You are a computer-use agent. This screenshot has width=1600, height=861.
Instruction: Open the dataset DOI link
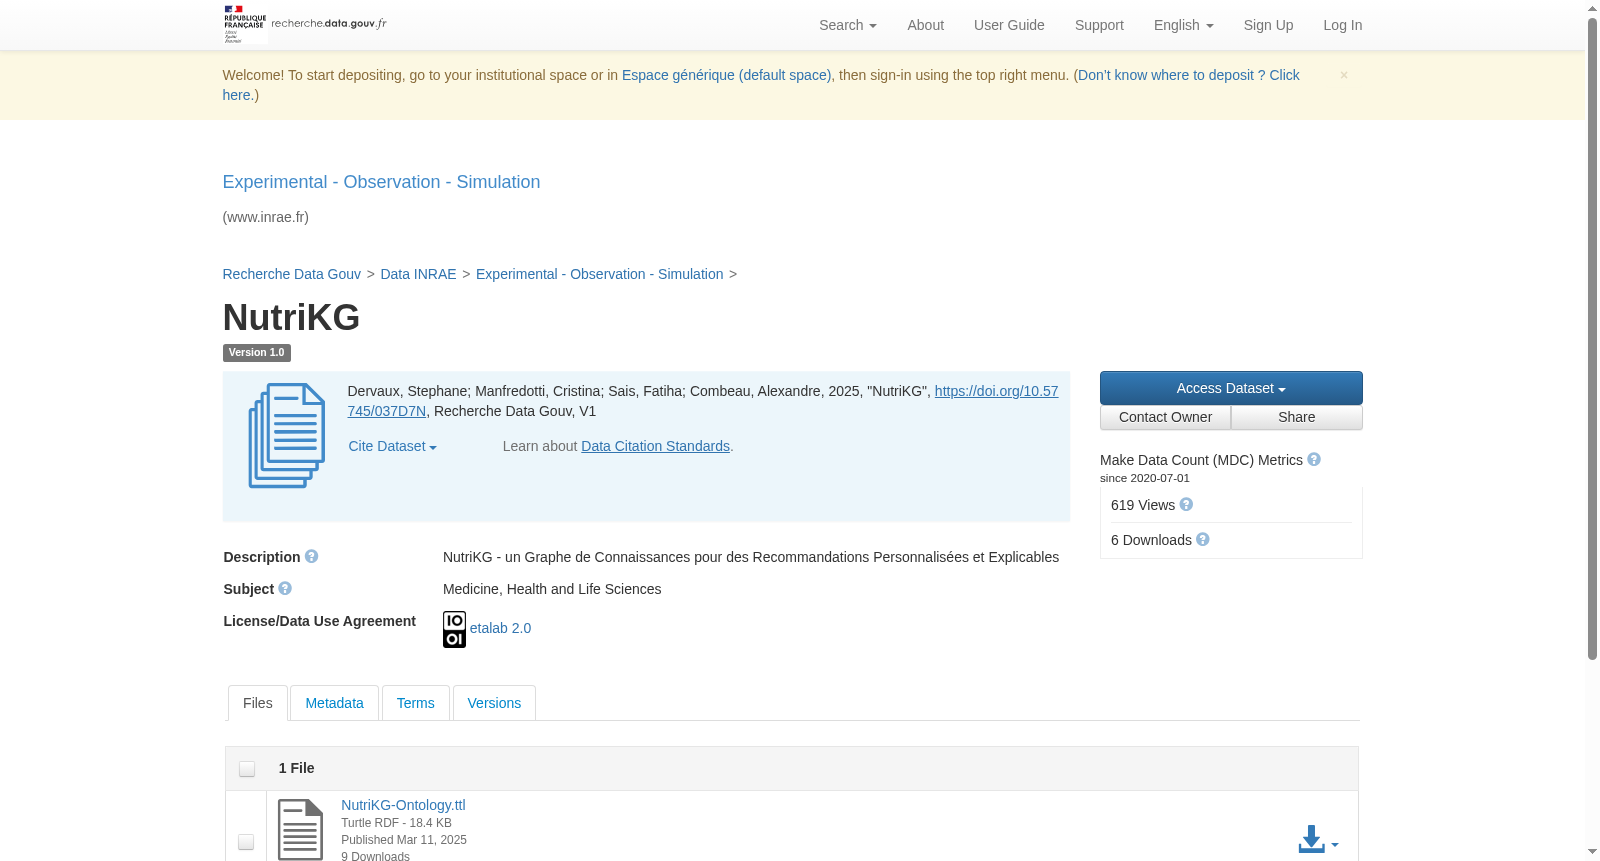click(996, 391)
